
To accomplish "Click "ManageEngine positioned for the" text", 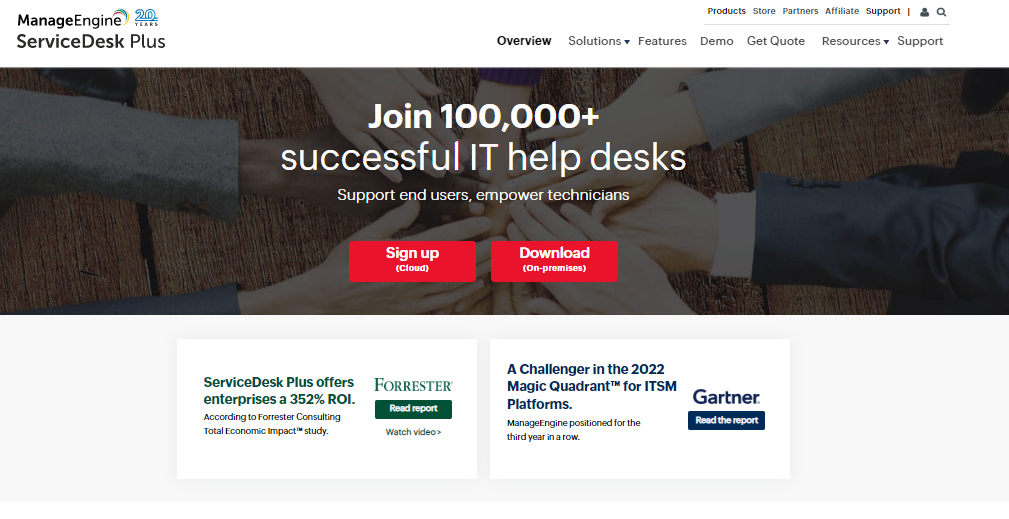I will (x=573, y=423).
